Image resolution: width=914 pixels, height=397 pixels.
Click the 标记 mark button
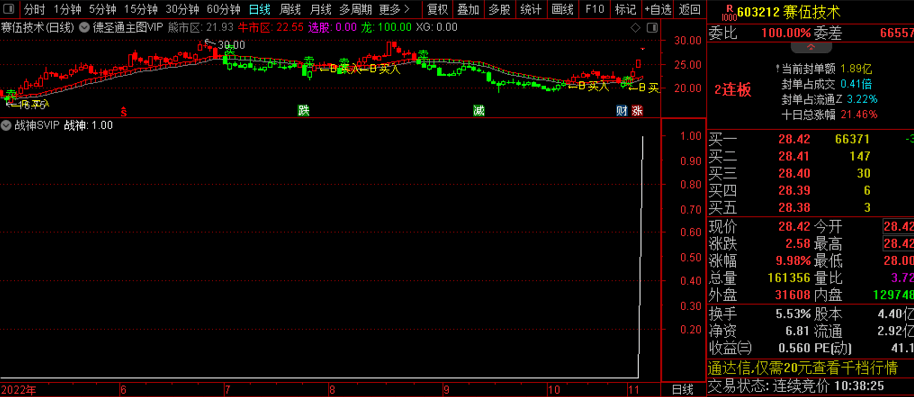(x=625, y=9)
